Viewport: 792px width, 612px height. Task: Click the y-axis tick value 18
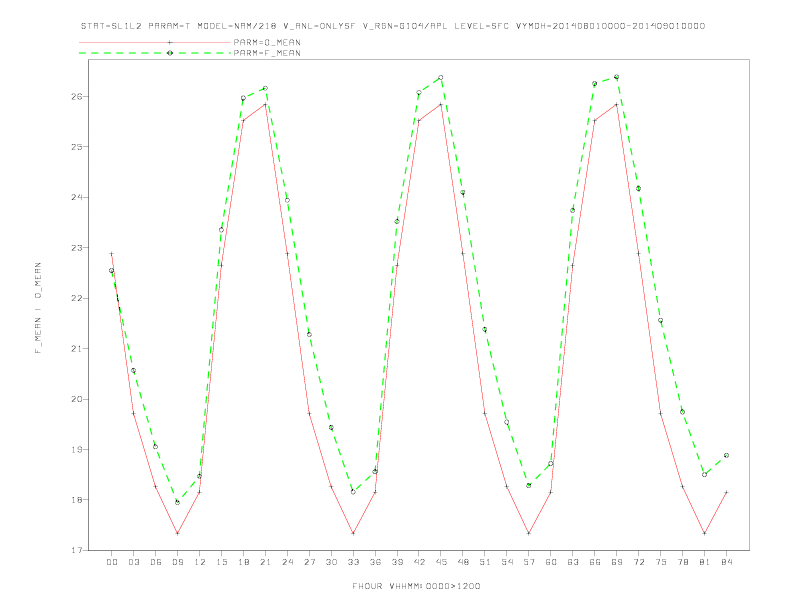[77, 500]
